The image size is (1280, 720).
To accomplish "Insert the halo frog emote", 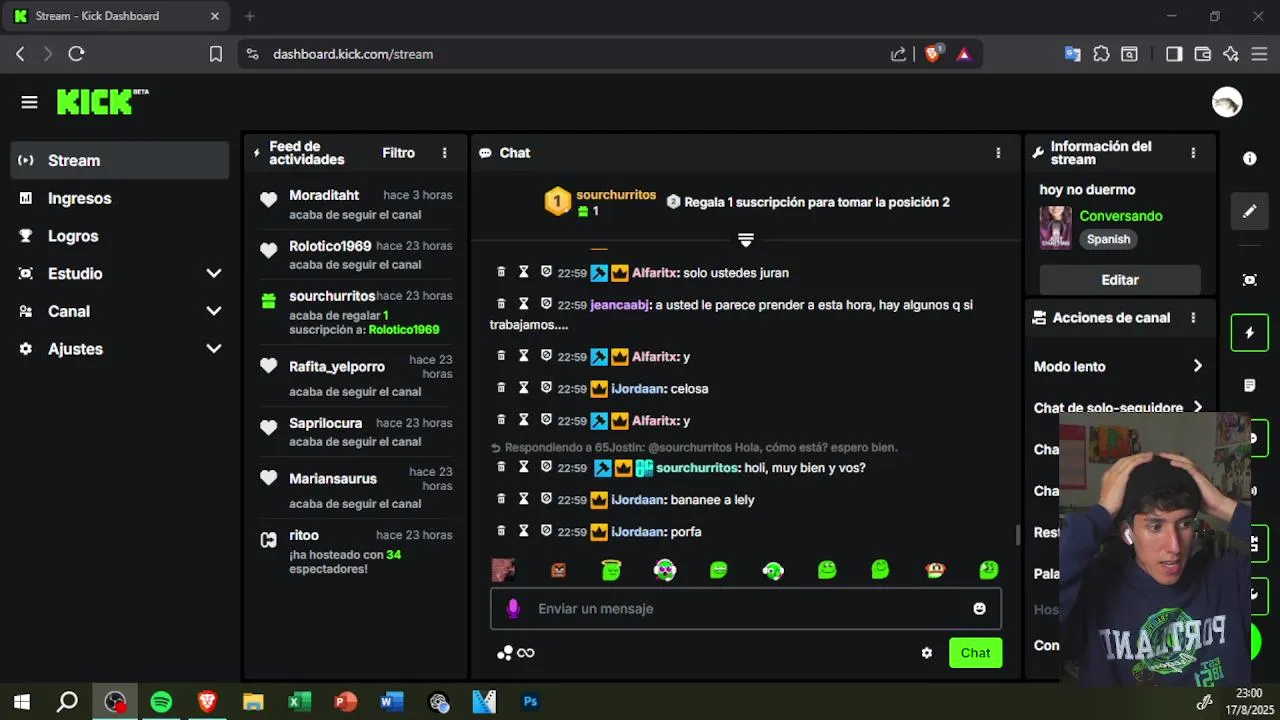I will [x=611, y=570].
